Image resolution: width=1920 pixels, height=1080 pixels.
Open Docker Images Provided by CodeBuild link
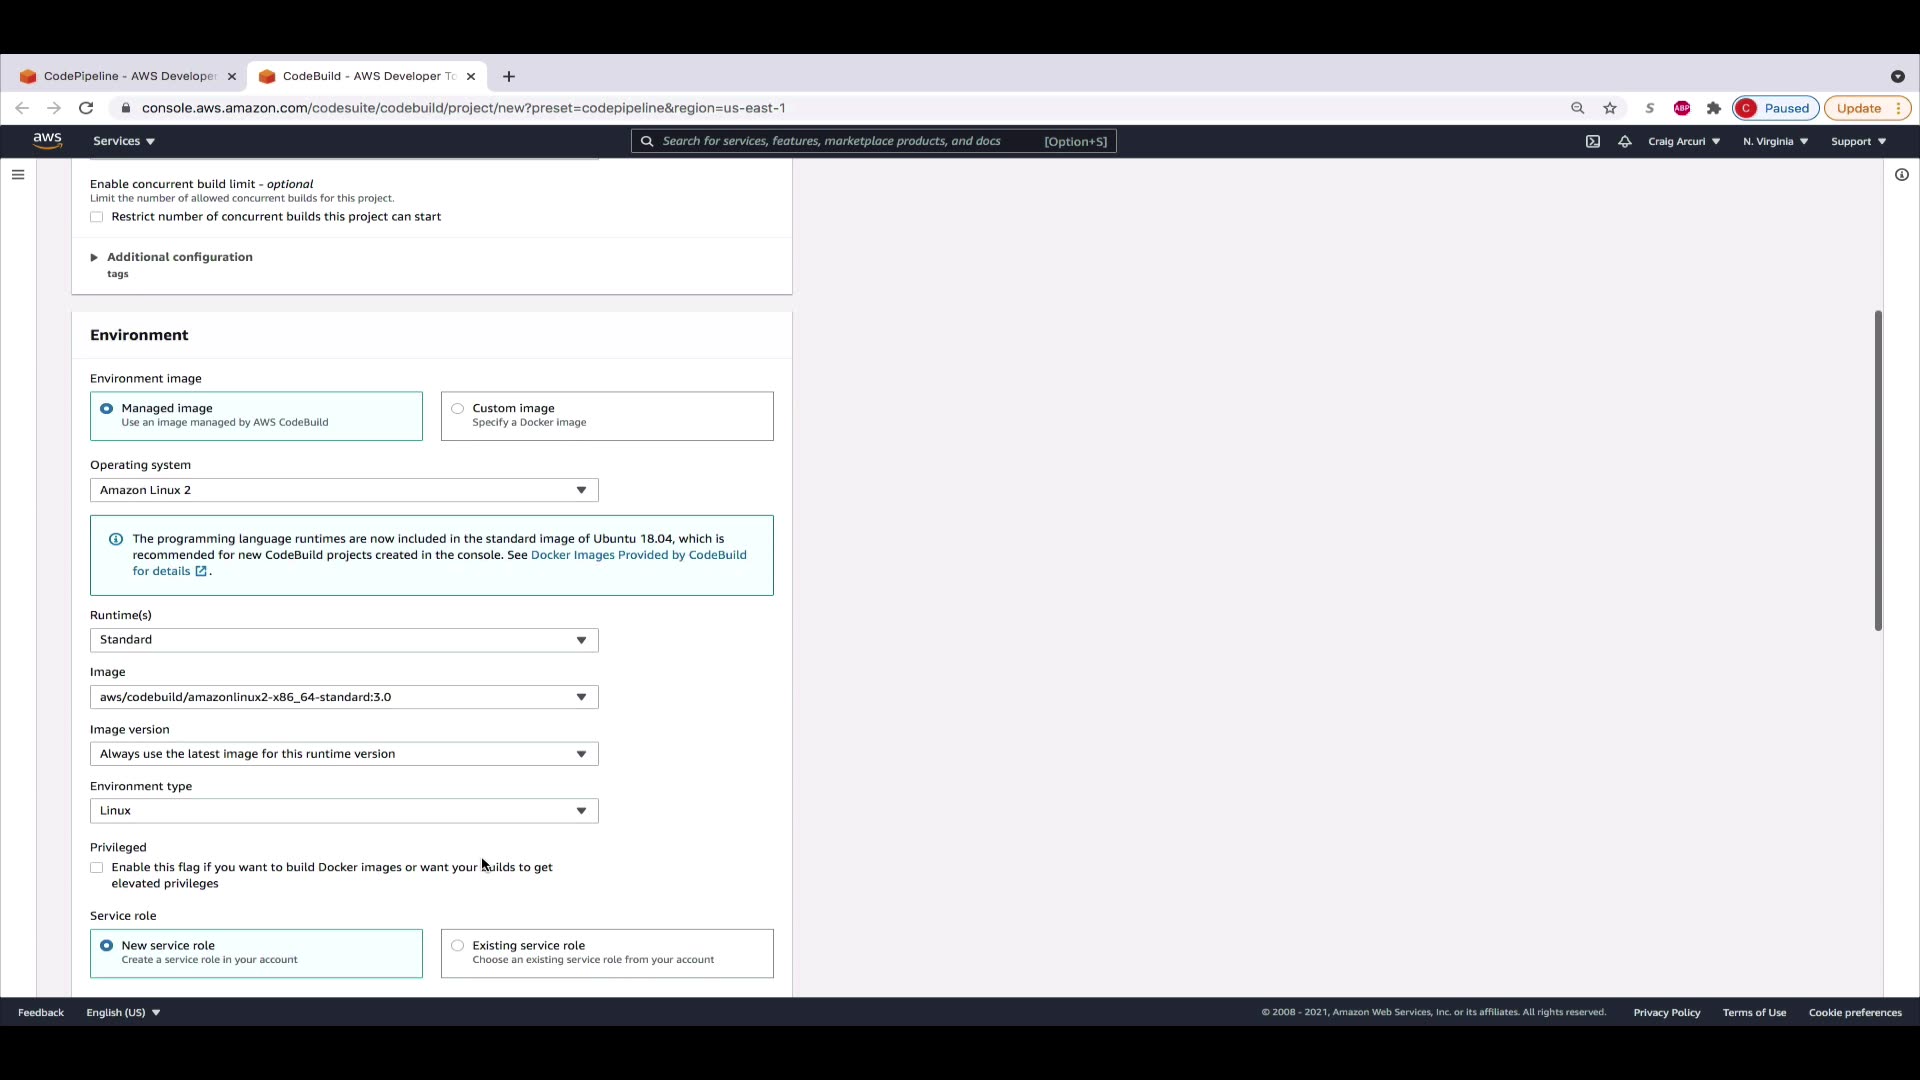(638, 555)
